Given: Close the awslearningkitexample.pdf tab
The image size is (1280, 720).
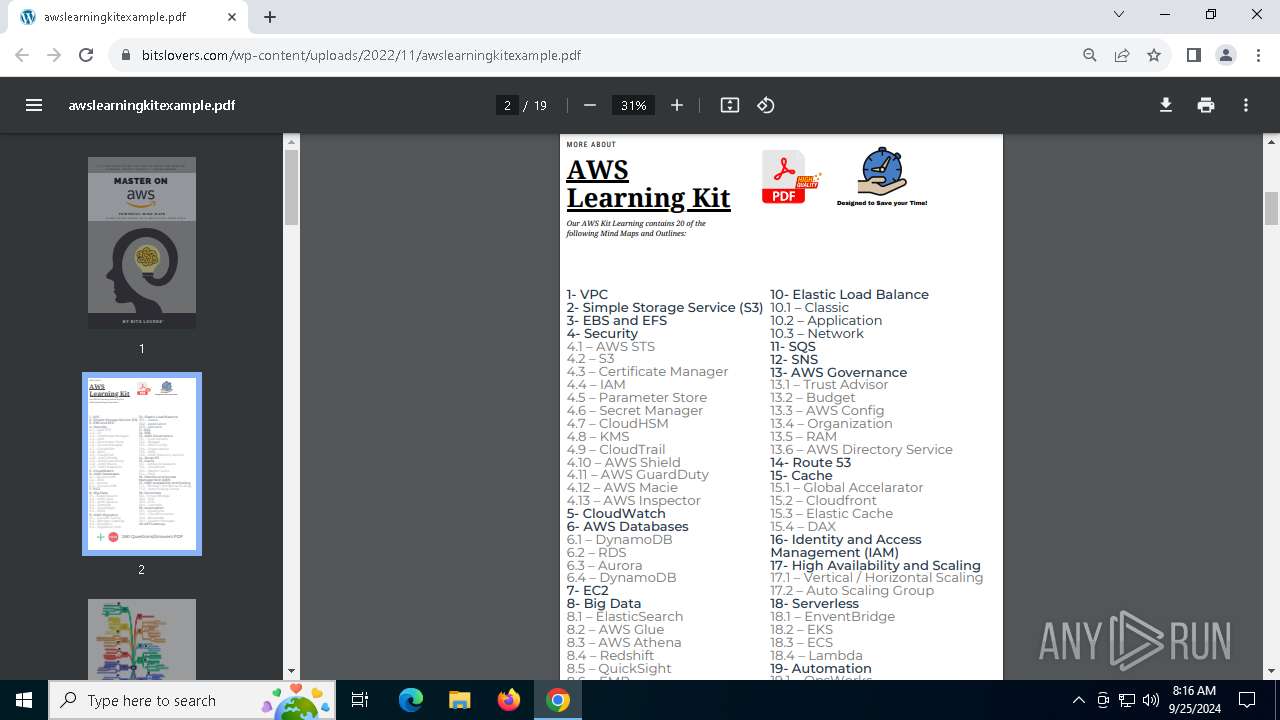Looking at the screenshot, I should pos(232,17).
